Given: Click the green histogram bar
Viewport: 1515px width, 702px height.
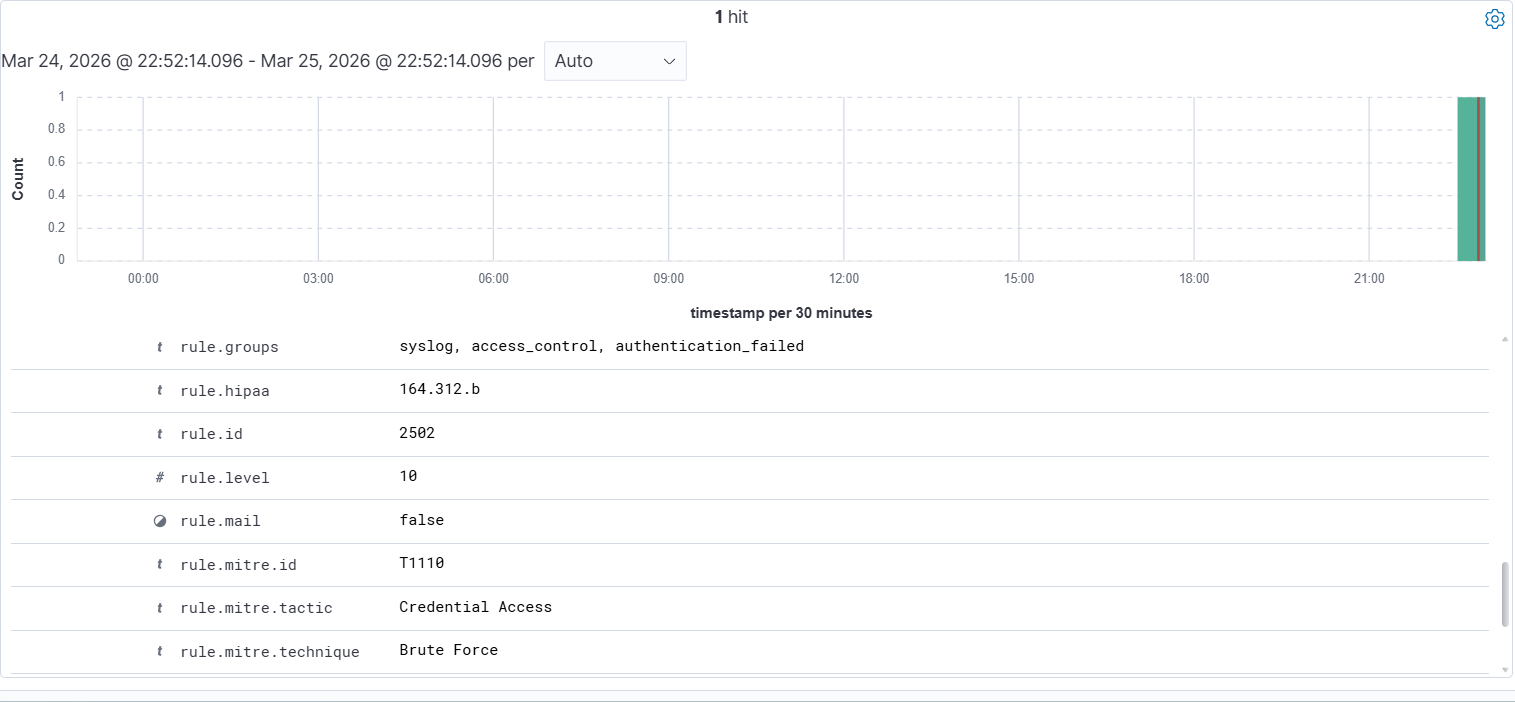Looking at the screenshot, I should [x=1471, y=179].
